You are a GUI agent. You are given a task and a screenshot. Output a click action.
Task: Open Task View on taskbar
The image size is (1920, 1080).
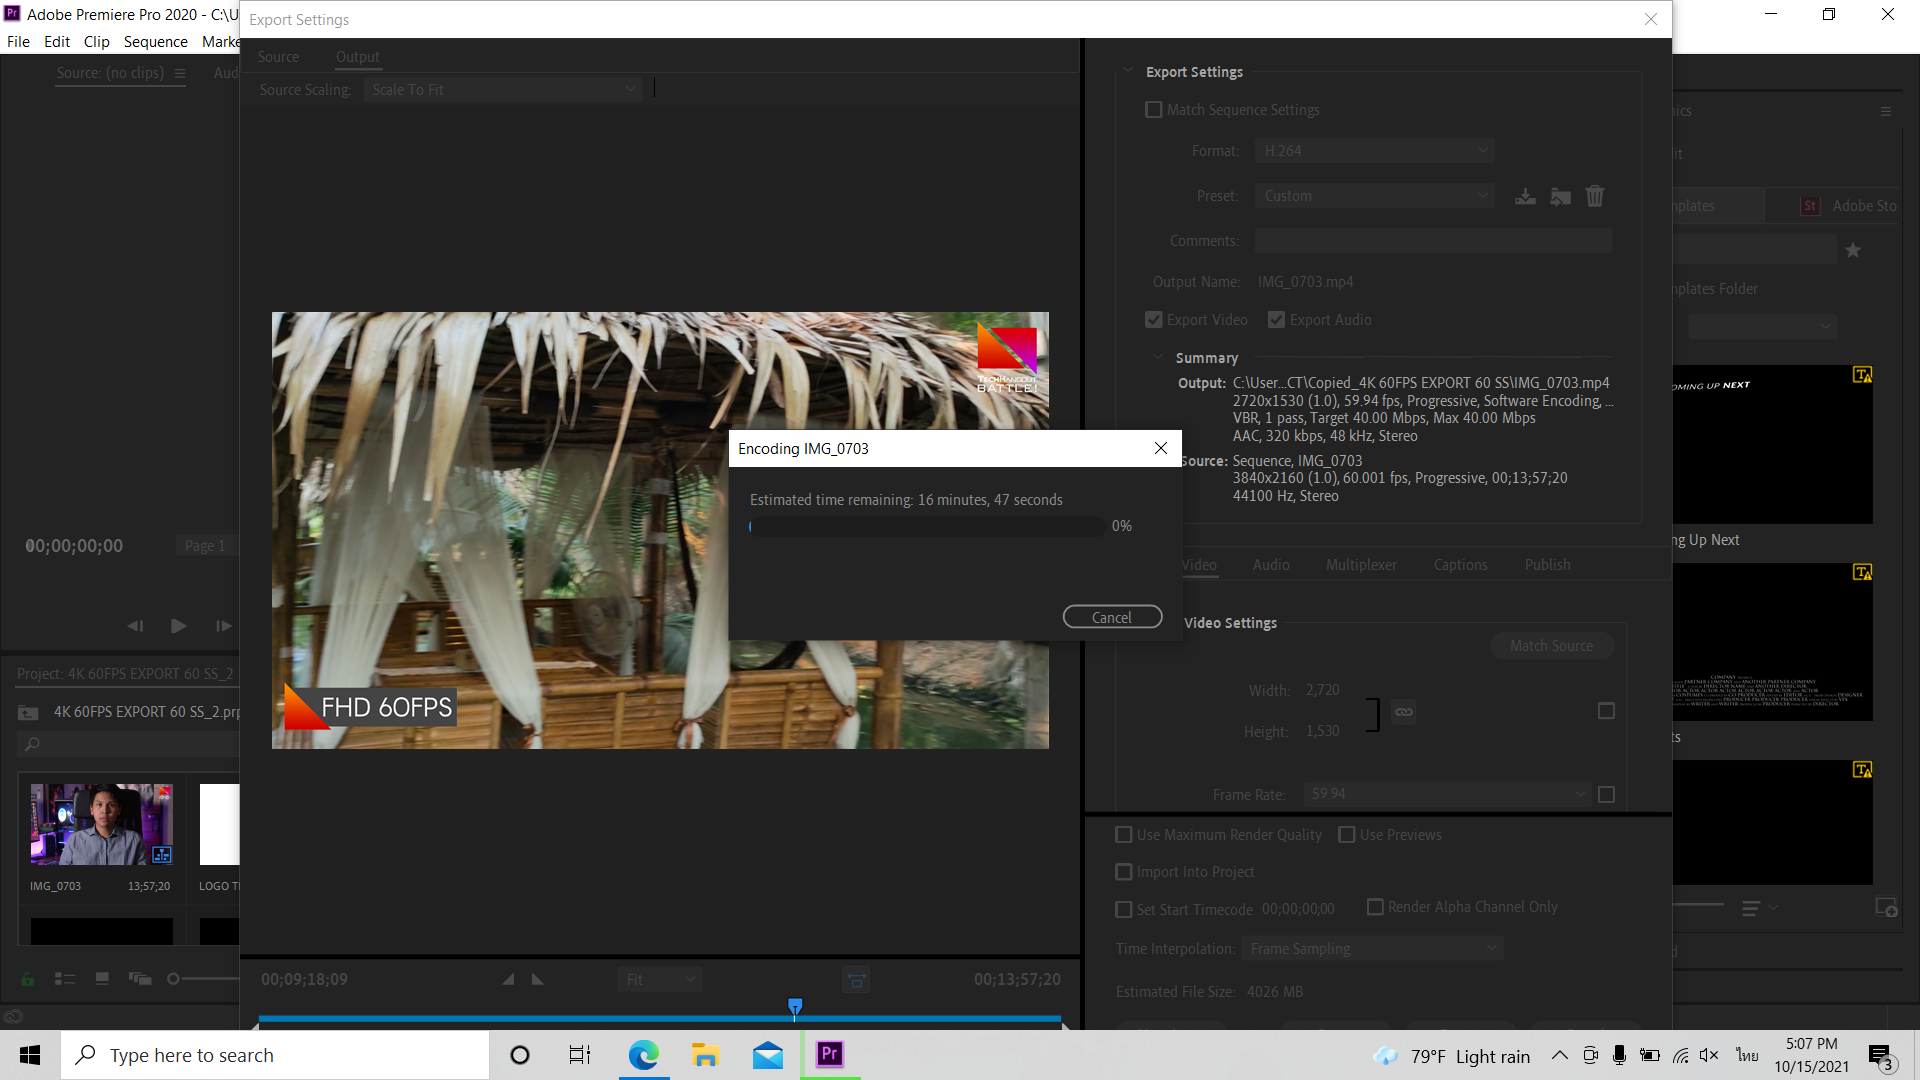click(x=580, y=1055)
